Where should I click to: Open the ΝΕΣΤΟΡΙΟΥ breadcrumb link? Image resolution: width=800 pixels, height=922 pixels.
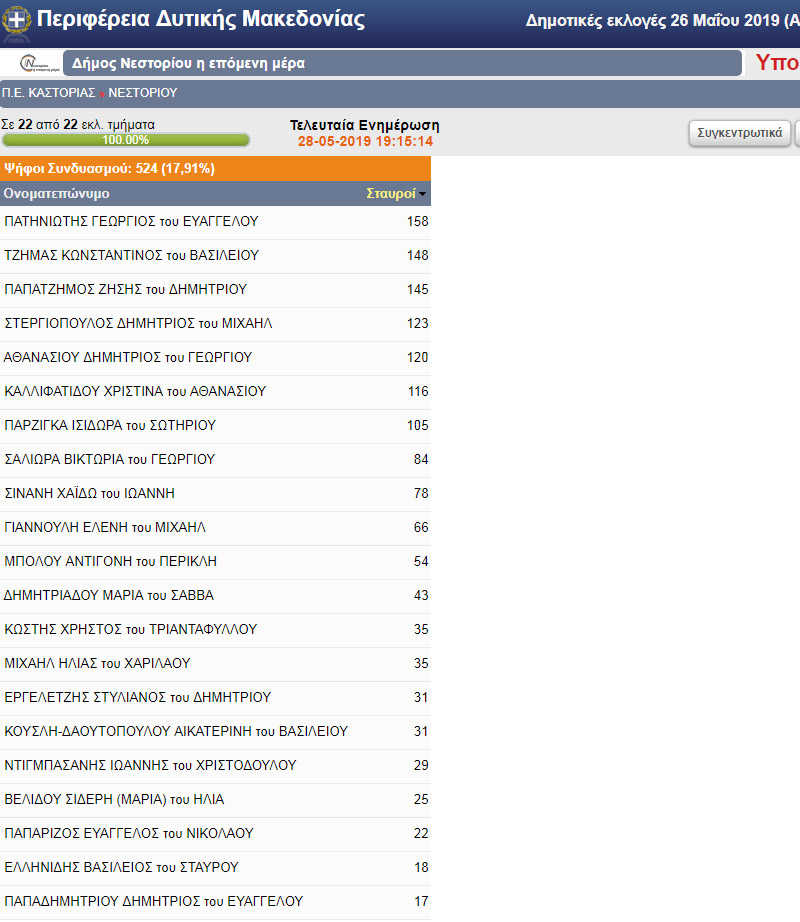click(x=142, y=93)
